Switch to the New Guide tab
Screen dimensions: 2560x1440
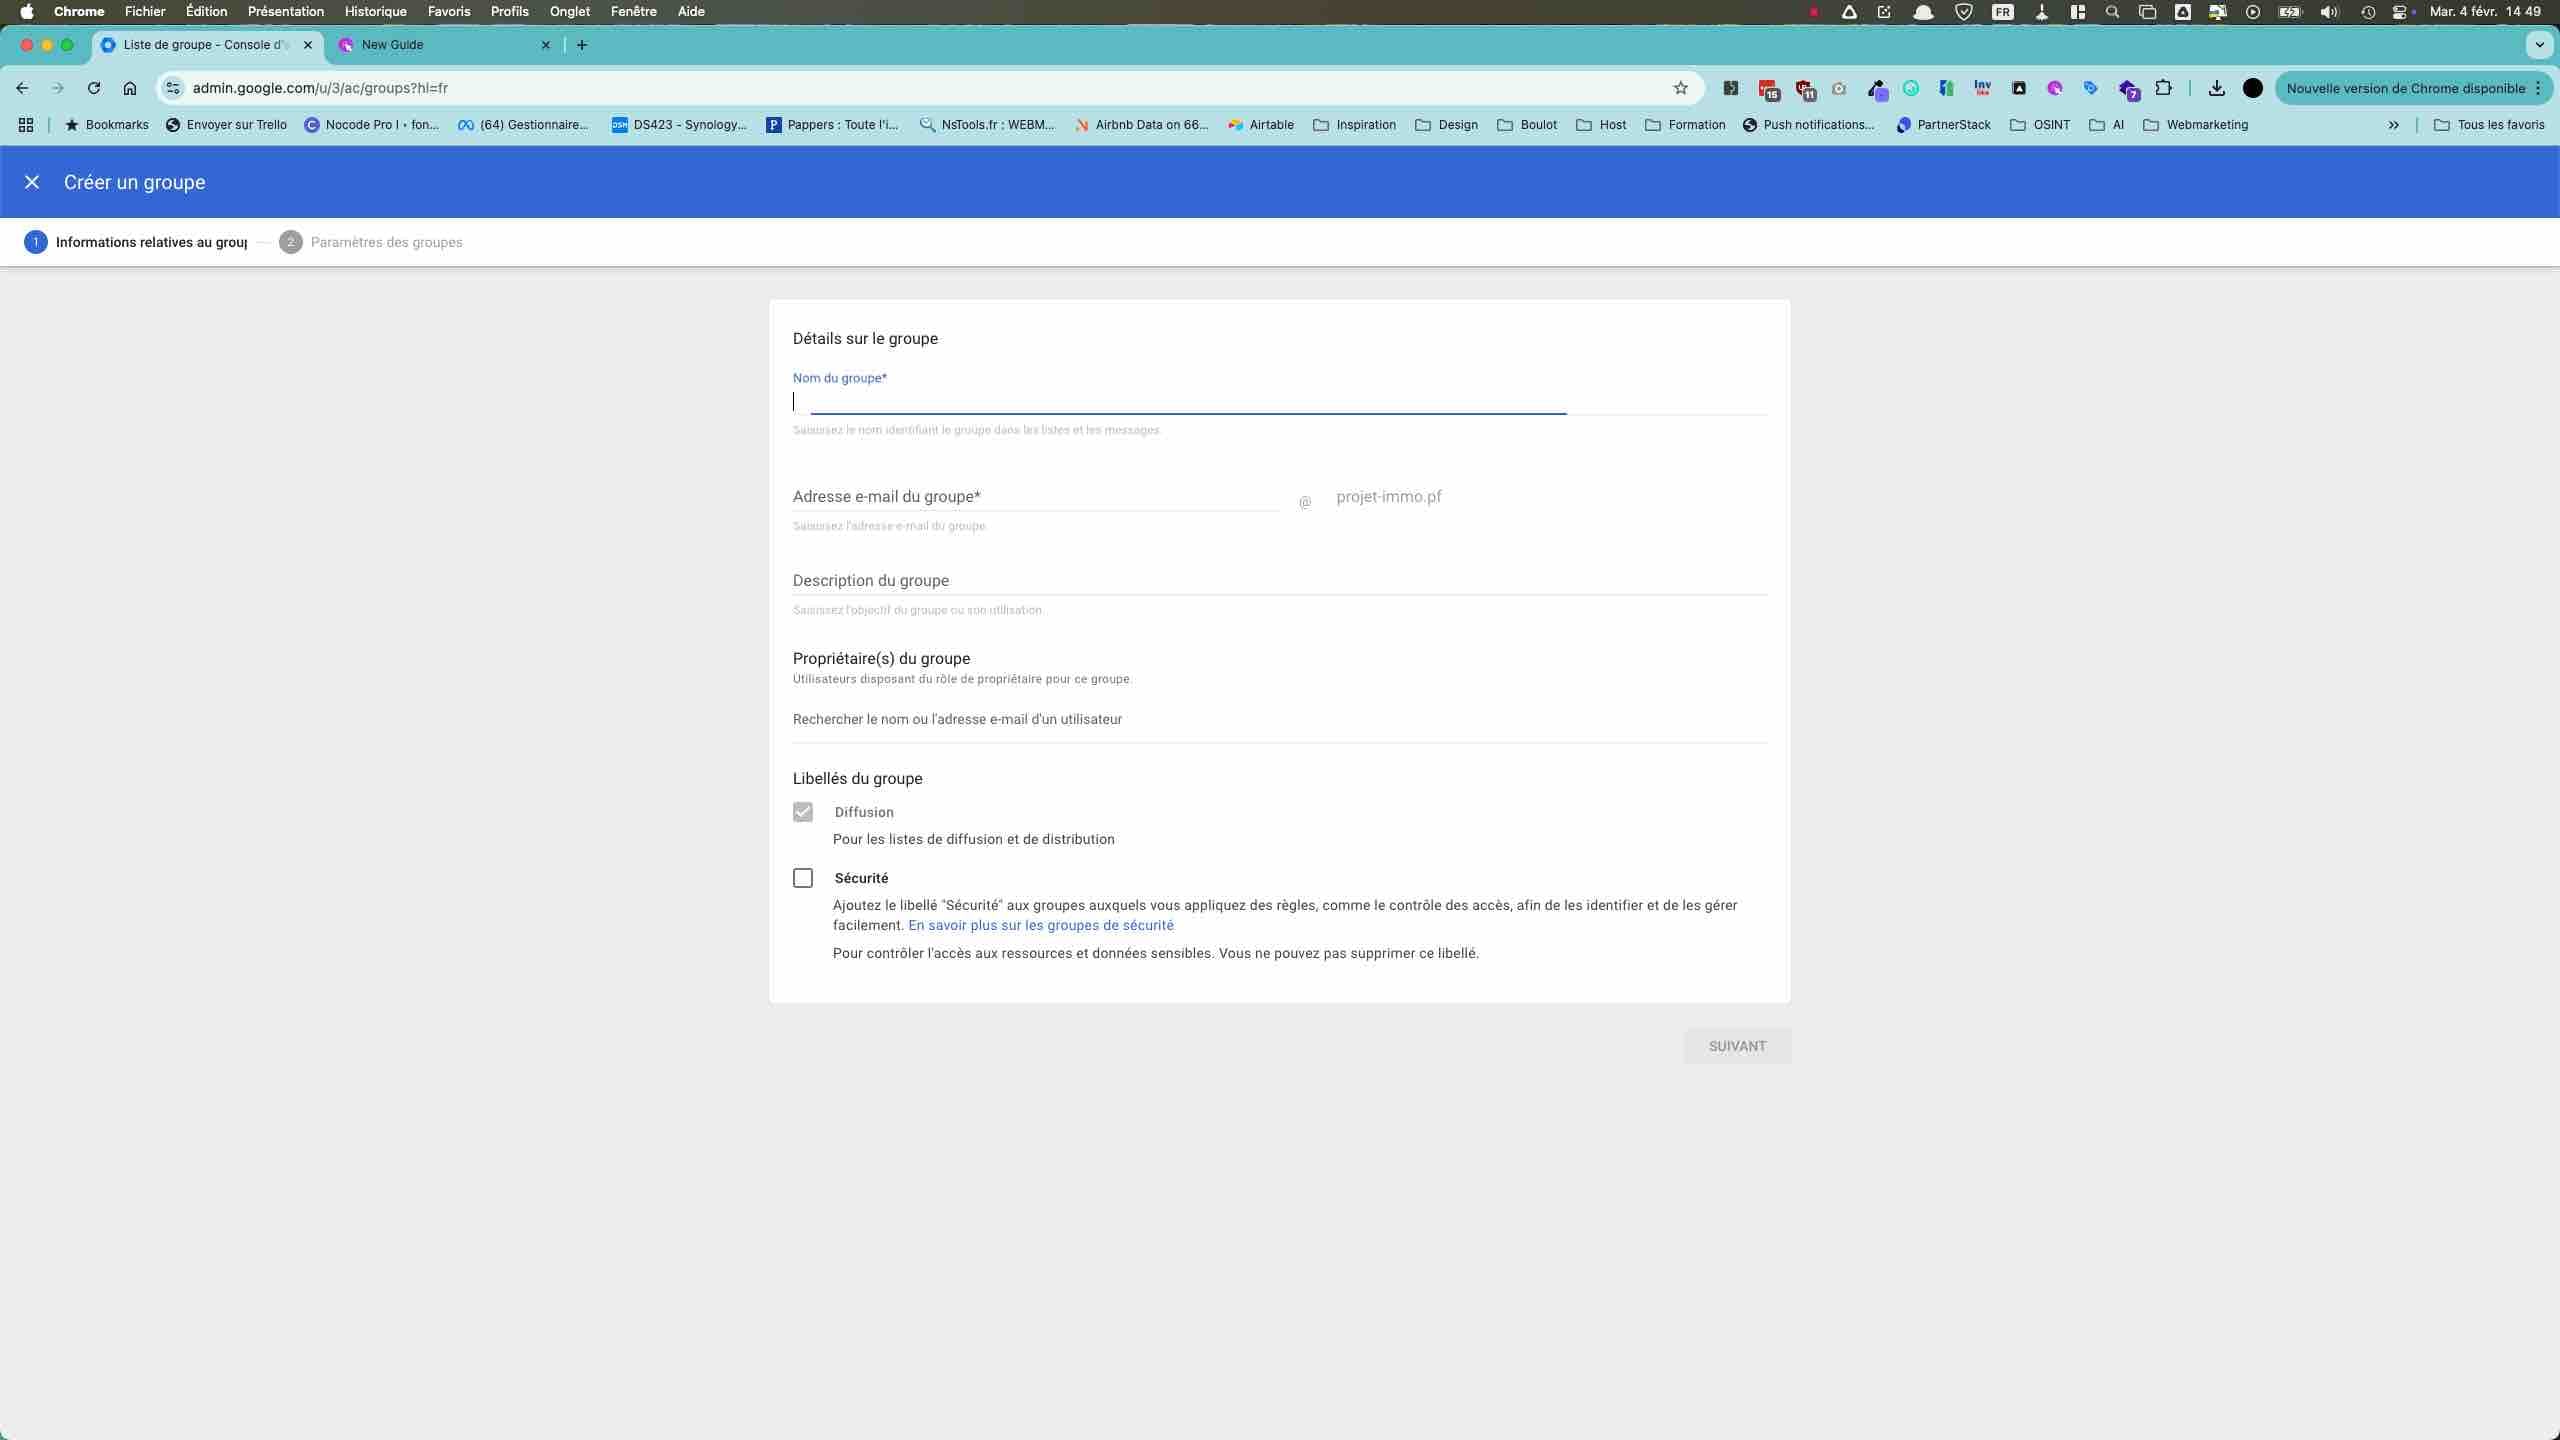point(440,45)
